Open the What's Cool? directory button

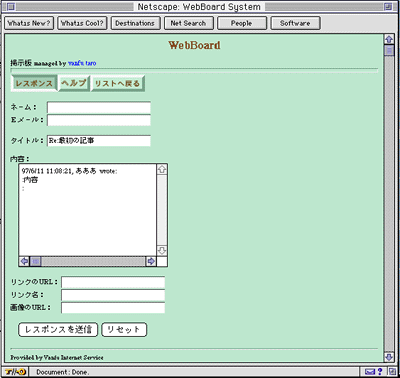[82, 23]
